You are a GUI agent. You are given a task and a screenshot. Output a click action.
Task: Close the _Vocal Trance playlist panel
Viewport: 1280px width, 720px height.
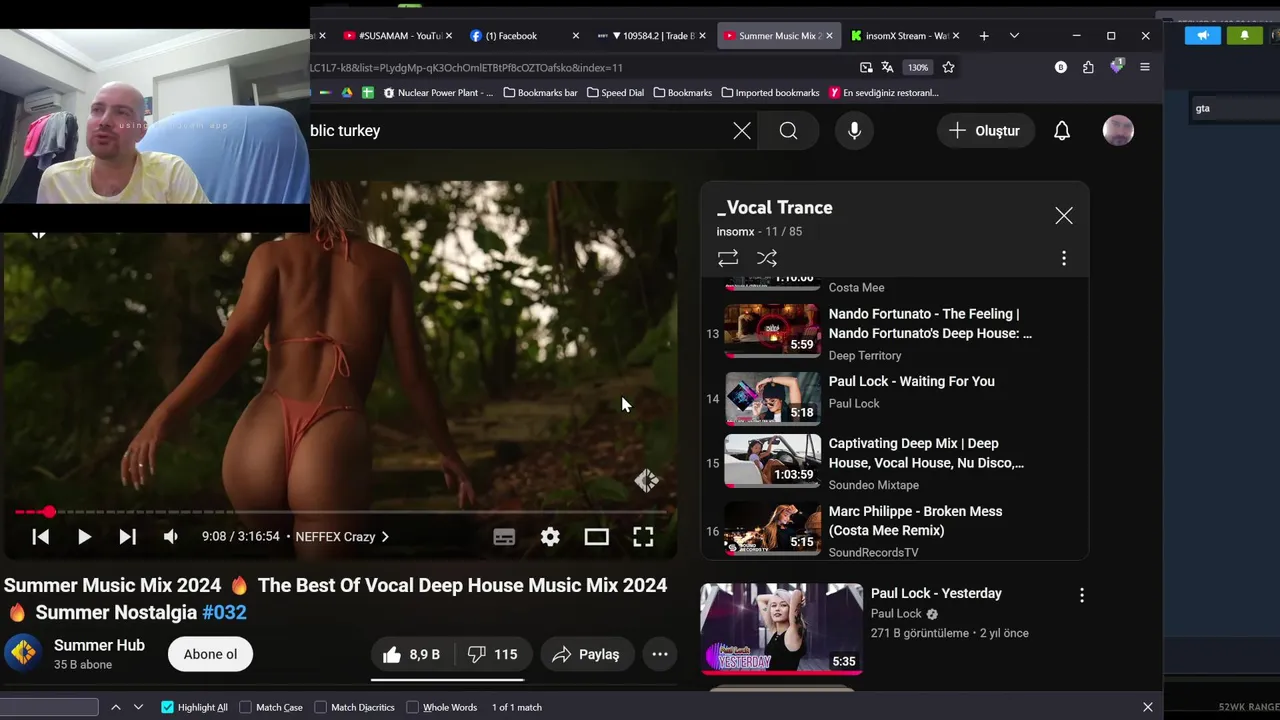[x=1064, y=216]
